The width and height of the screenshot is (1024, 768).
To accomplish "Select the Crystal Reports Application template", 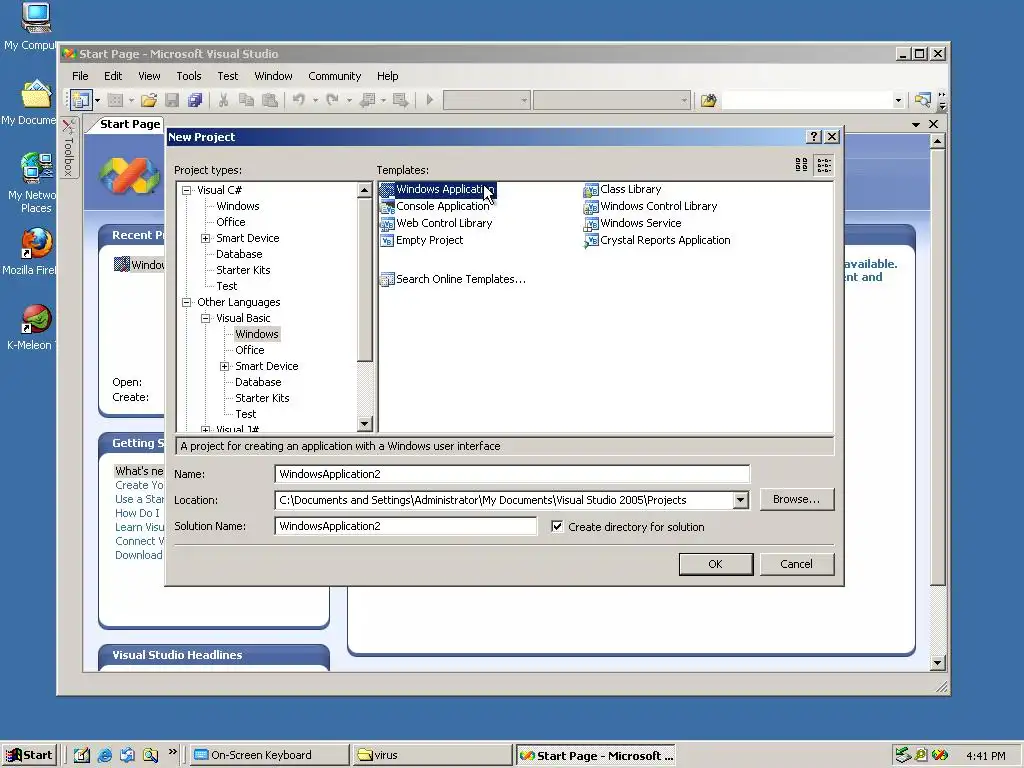I will point(657,240).
